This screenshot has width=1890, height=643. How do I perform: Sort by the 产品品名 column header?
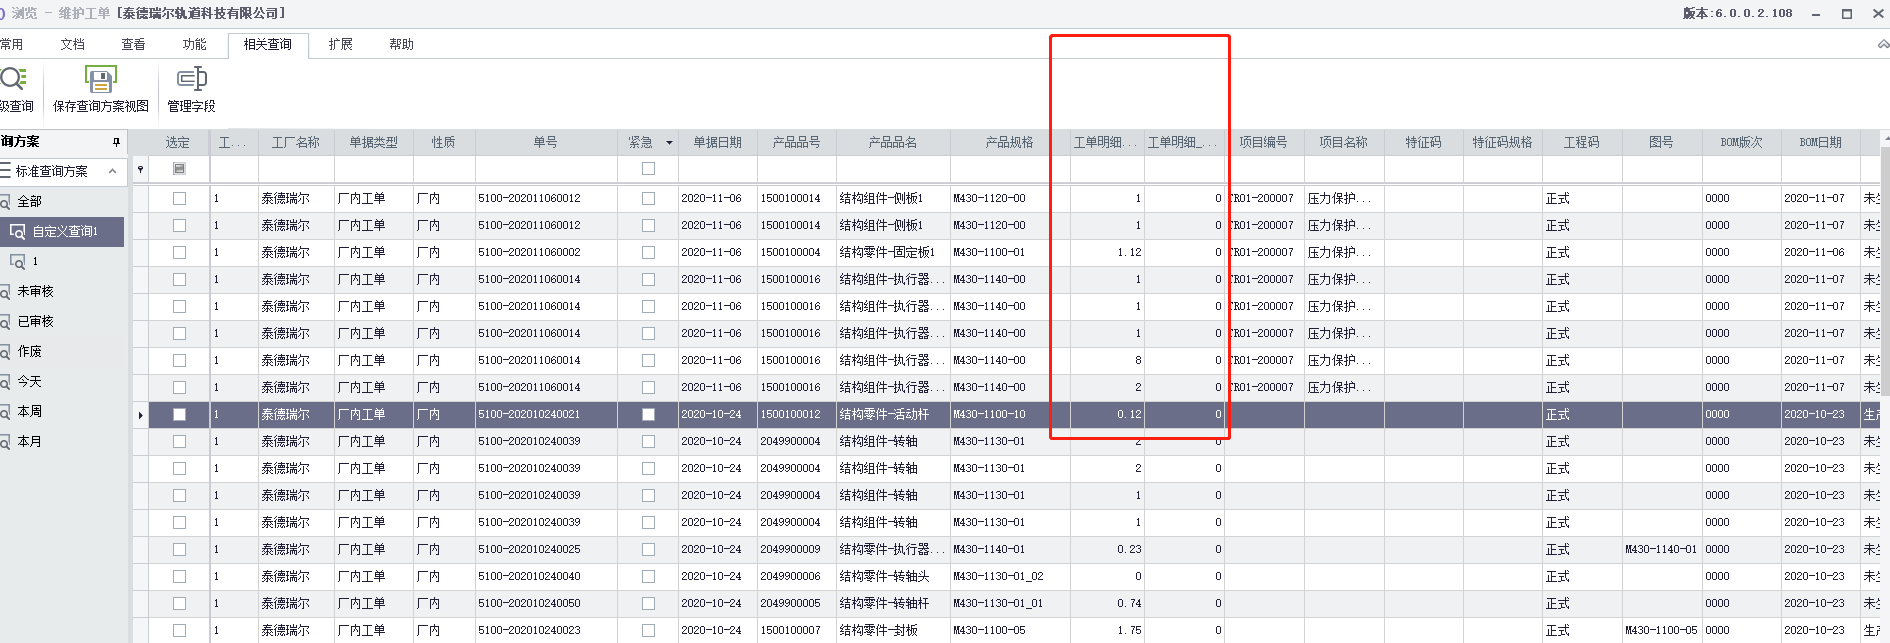[x=893, y=143]
